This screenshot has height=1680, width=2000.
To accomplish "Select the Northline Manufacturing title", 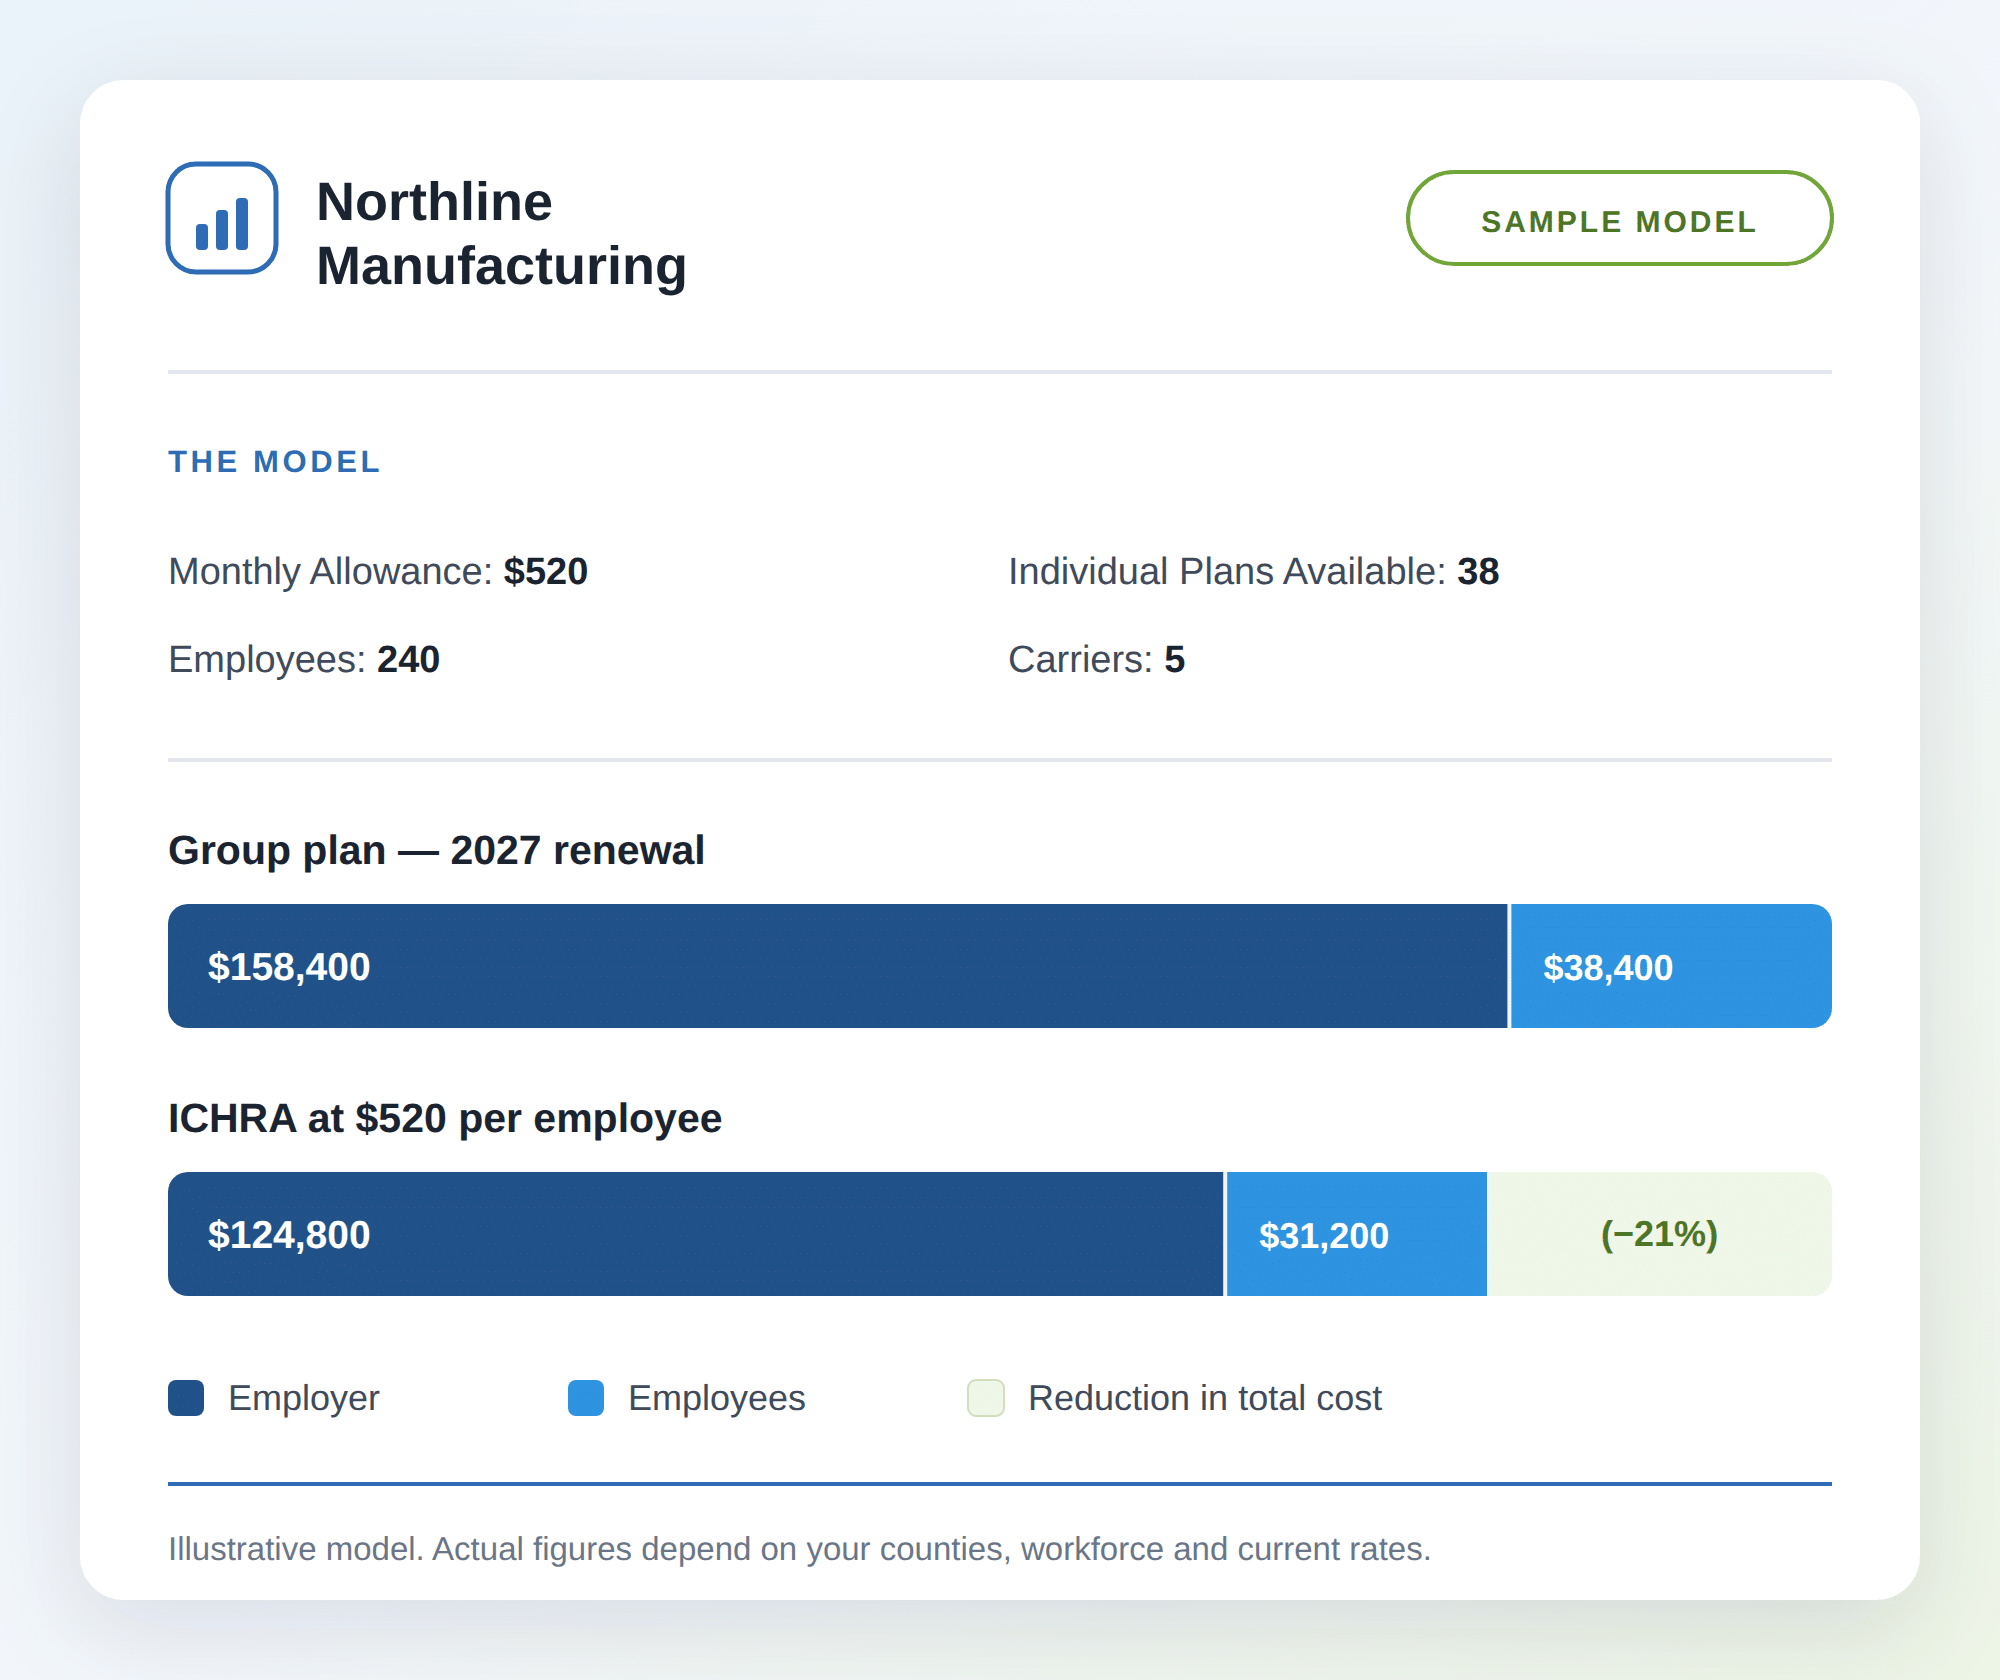I will click(501, 234).
